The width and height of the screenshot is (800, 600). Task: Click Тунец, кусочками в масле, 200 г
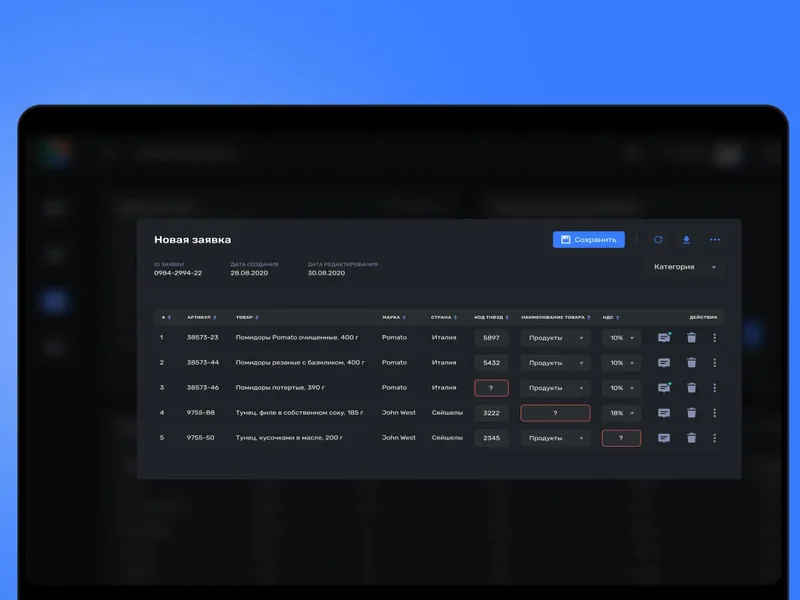[x=289, y=437]
